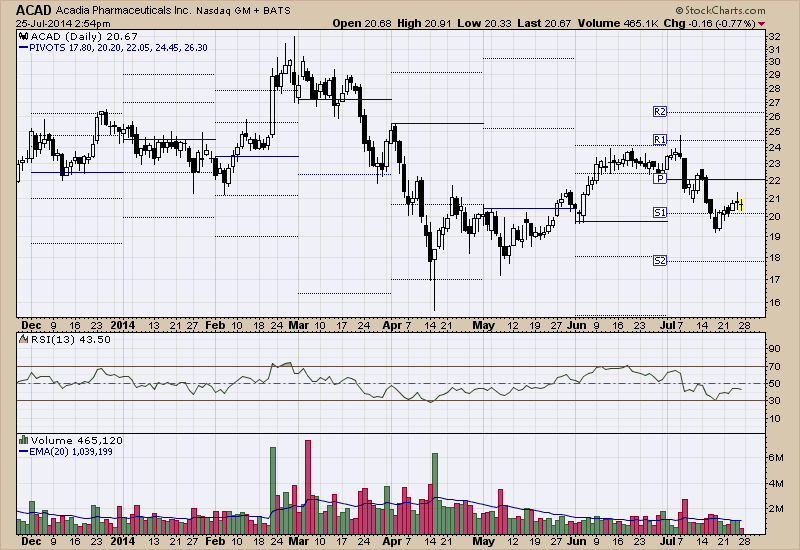The height and width of the screenshot is (550, 800).
Task: Select the R1 pivot resistance label
Action: pos(660,140)
